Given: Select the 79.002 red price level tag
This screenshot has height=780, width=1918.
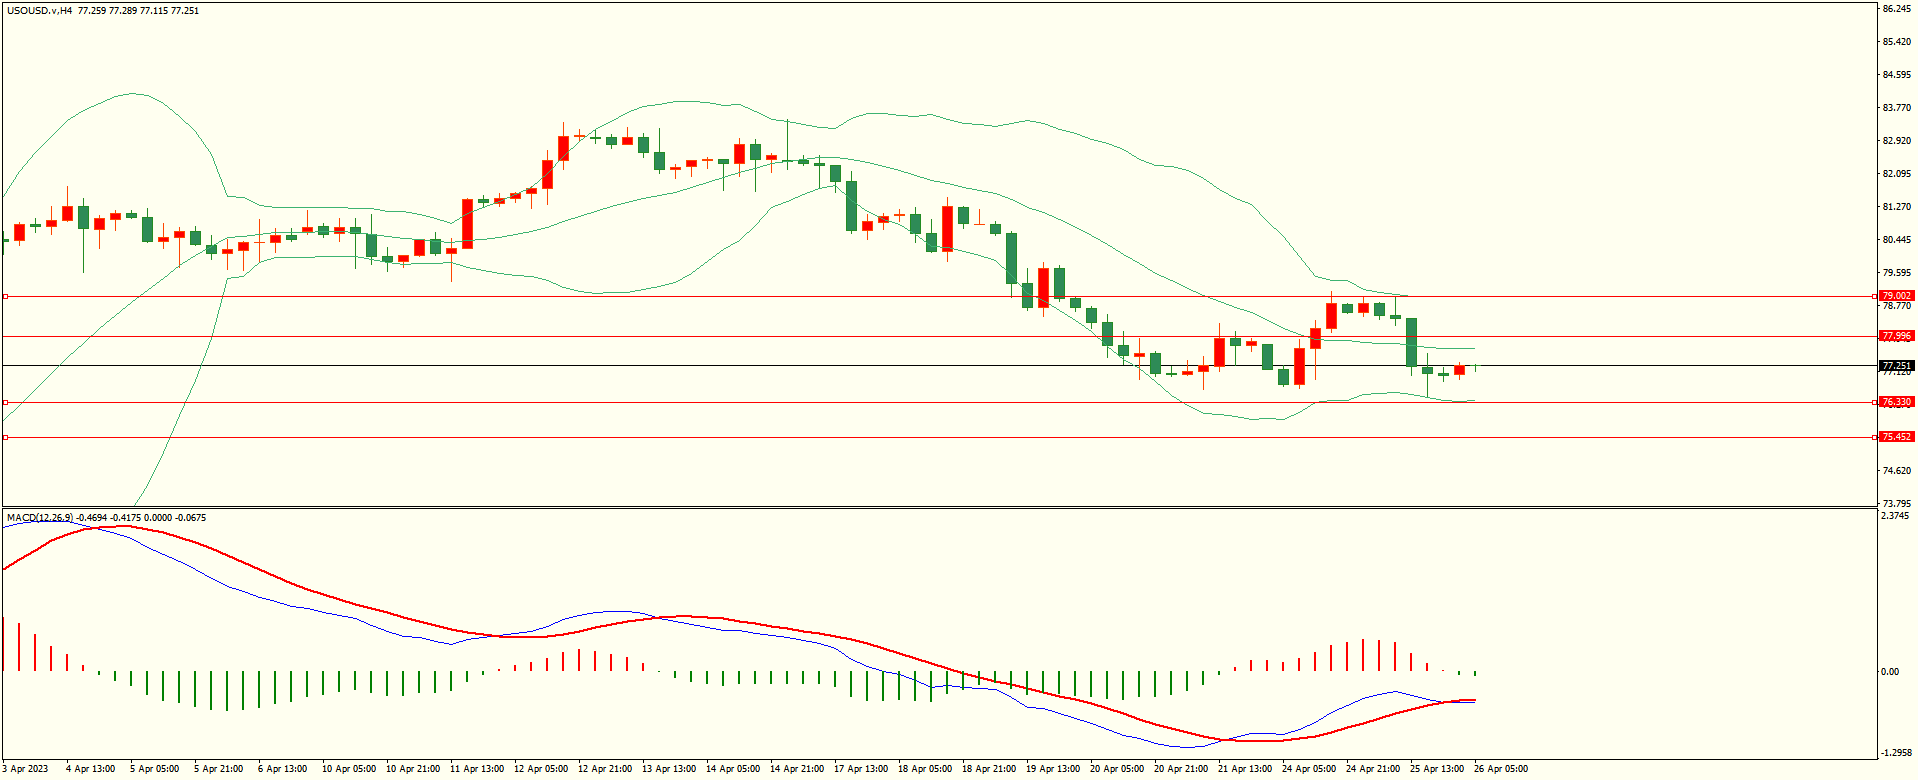Looking at the screenshot, I should click(x=1896, y=296).
